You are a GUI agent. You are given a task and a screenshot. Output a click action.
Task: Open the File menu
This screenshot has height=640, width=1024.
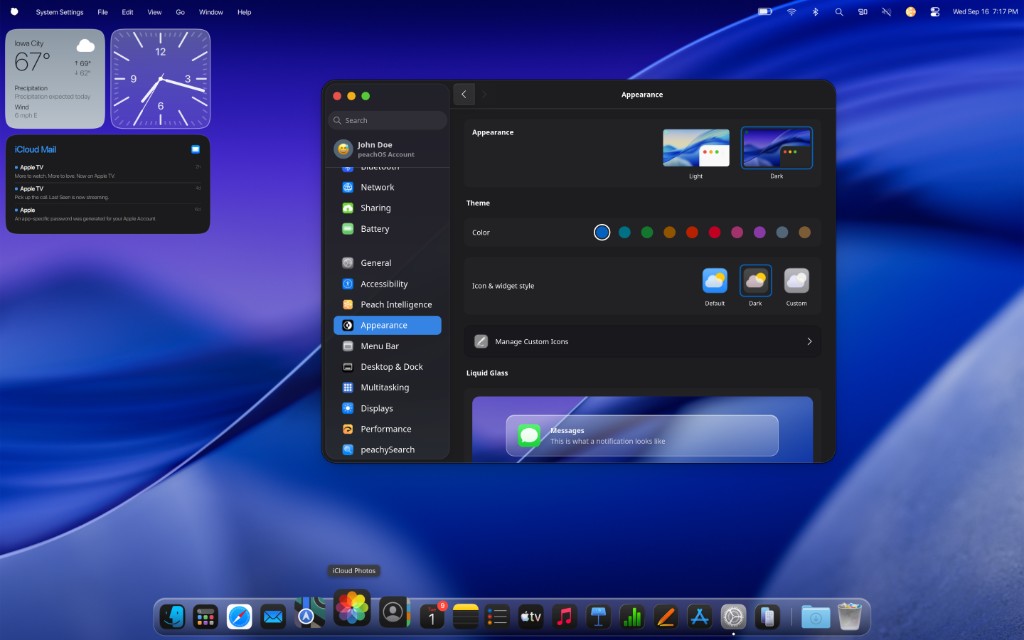(103, 12)
